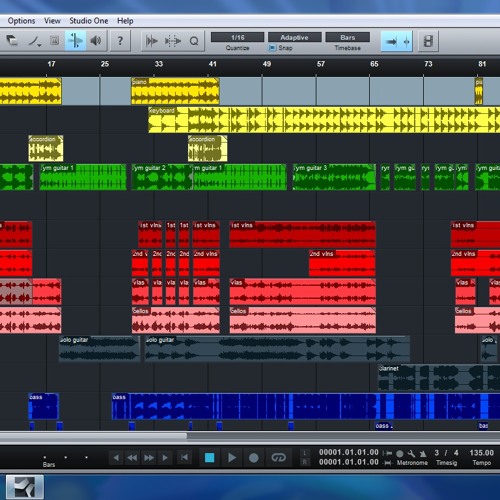Toggle cursor follows edit position button
Screen dimensions: 500x500
pos(406,42)
